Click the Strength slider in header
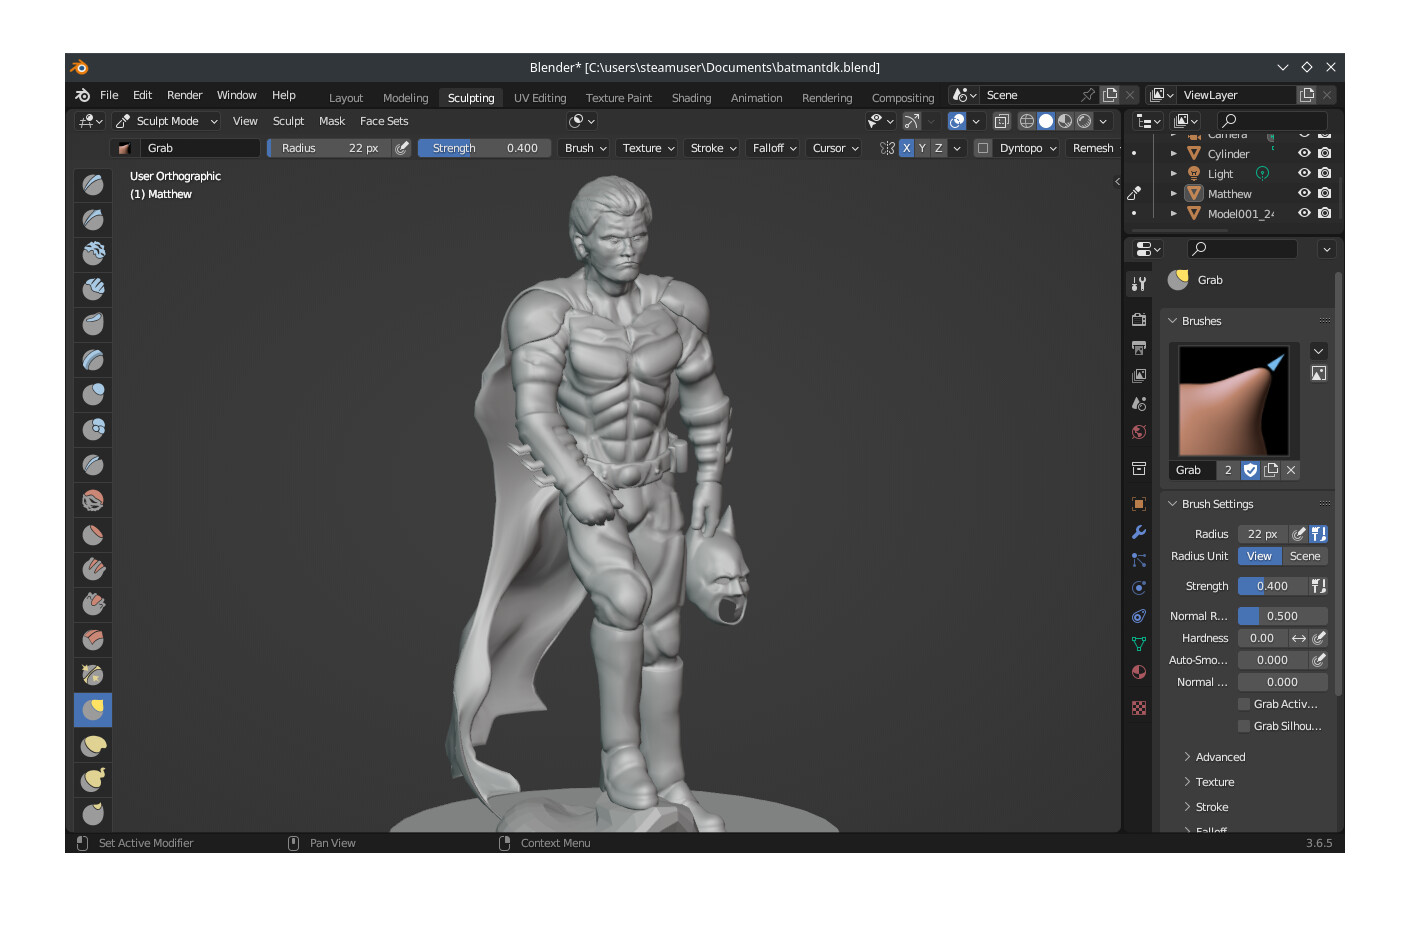 tap(484, 148)
